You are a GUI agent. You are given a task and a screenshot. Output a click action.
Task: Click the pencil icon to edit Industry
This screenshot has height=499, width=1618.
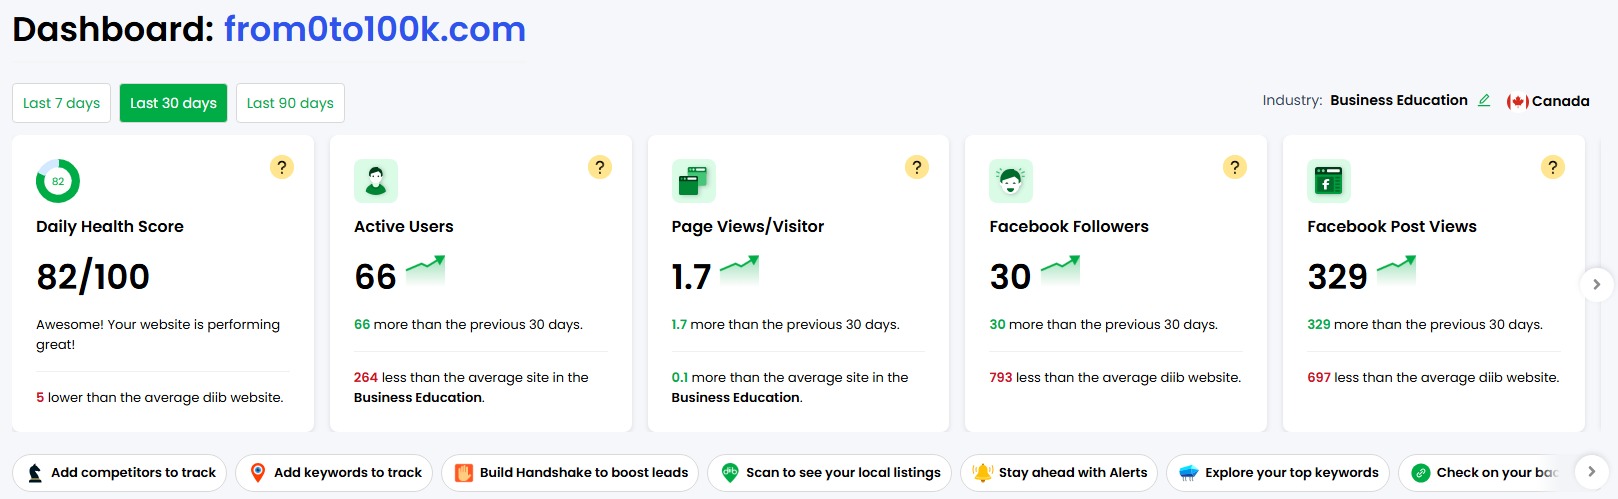tap(1484, 100)
